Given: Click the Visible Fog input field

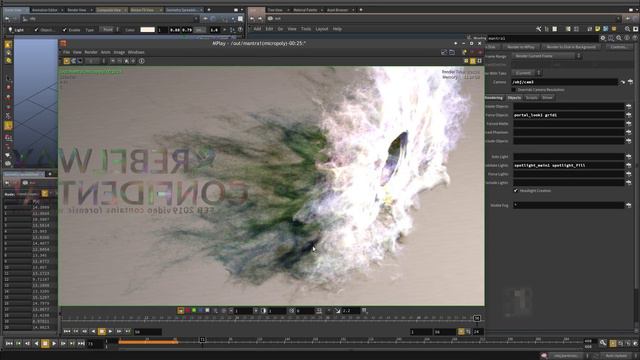Looking at the screenshot, I should (569, 205).
